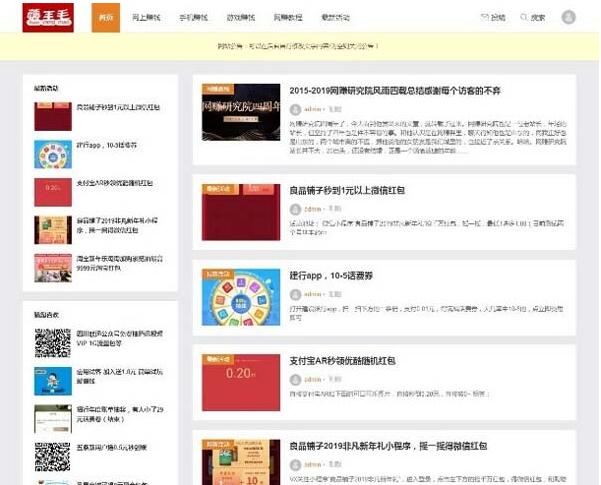Open sidebar thumbnail for 支付宝AR red packet
The height and width of the screenshot is (485, 601).
pos(53,192)
